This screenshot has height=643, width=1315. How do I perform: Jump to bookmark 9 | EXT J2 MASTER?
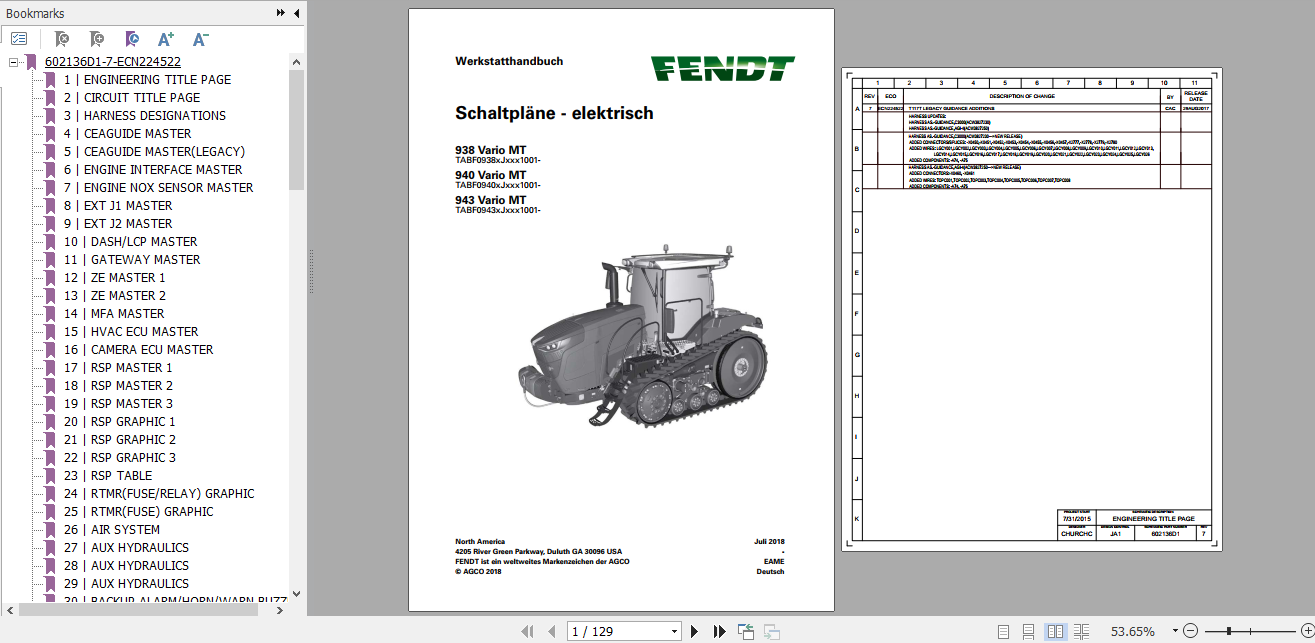coord(118,224)
